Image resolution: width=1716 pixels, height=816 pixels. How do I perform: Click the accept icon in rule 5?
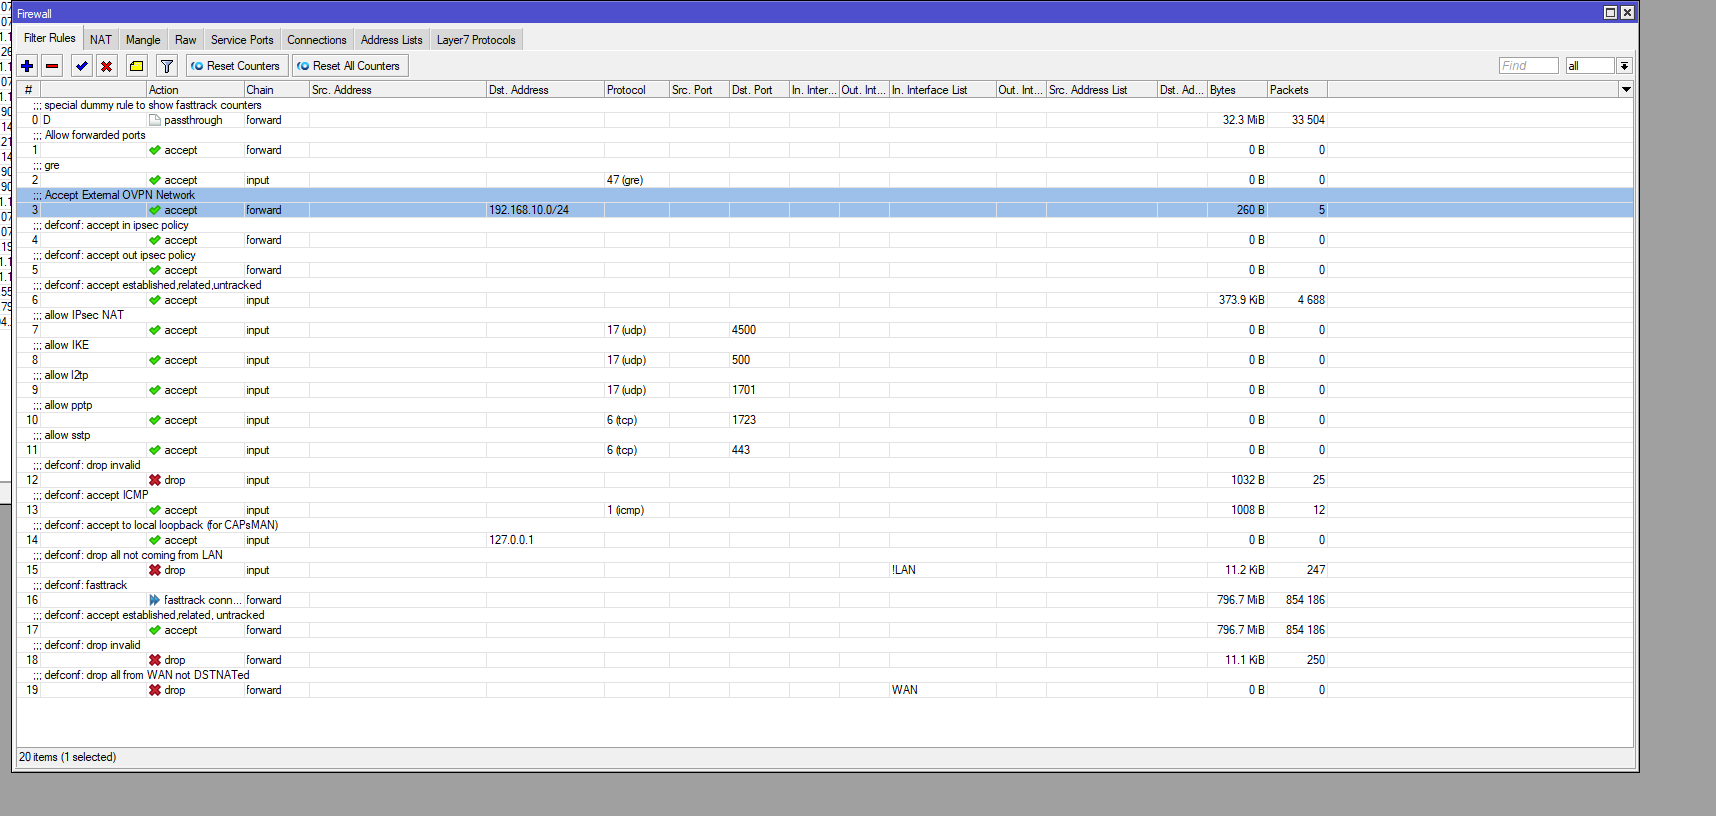(155, 270)
